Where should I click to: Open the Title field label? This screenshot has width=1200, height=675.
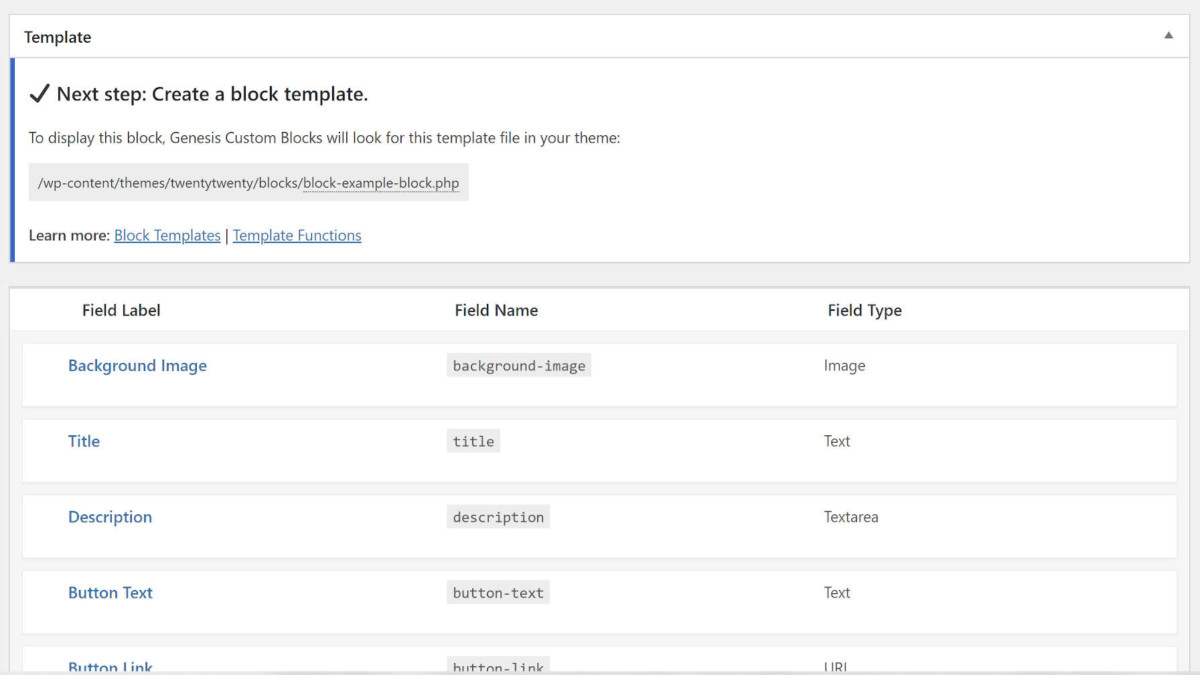click(x=84, y=441)
